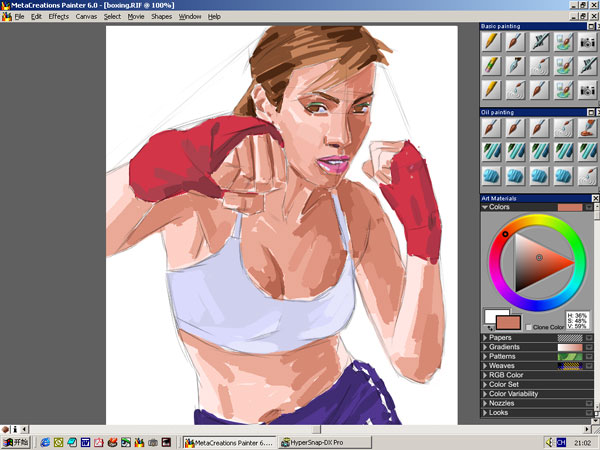Image resolution: width=600 pixels, height=450 pixels.
Task: Enable the Clone Color checkbox
Action: tap(529, 327)
